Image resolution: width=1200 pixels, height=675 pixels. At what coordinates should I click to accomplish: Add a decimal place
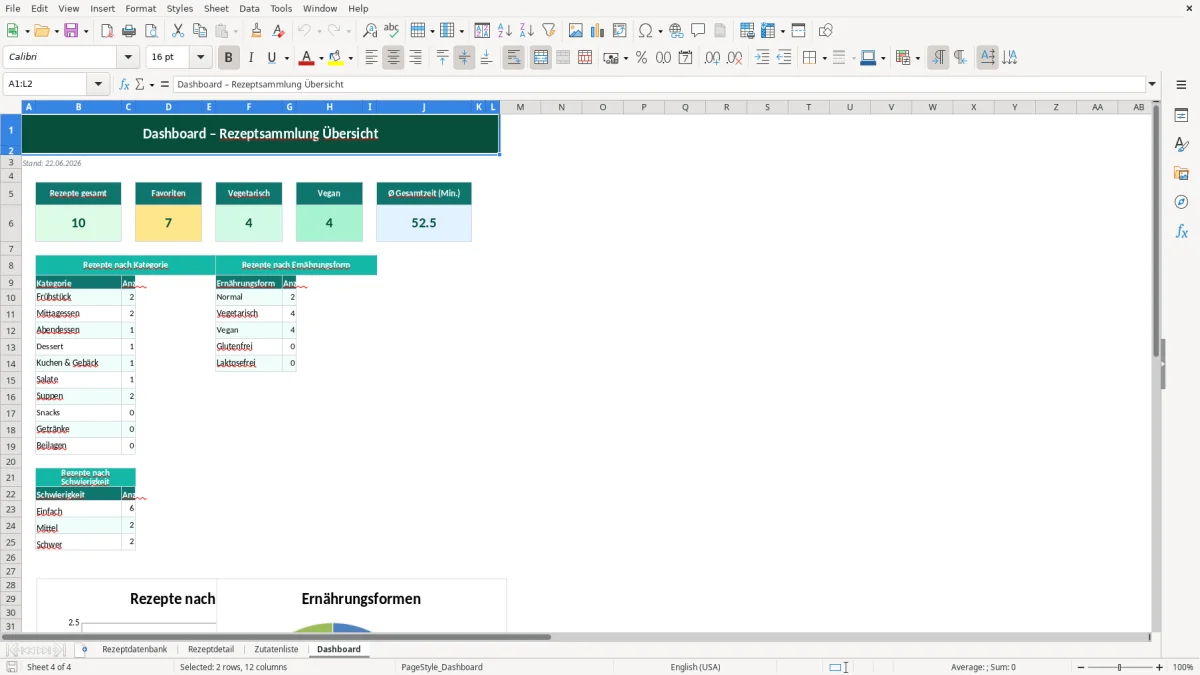pyautogui.click(x=712, y=58)
